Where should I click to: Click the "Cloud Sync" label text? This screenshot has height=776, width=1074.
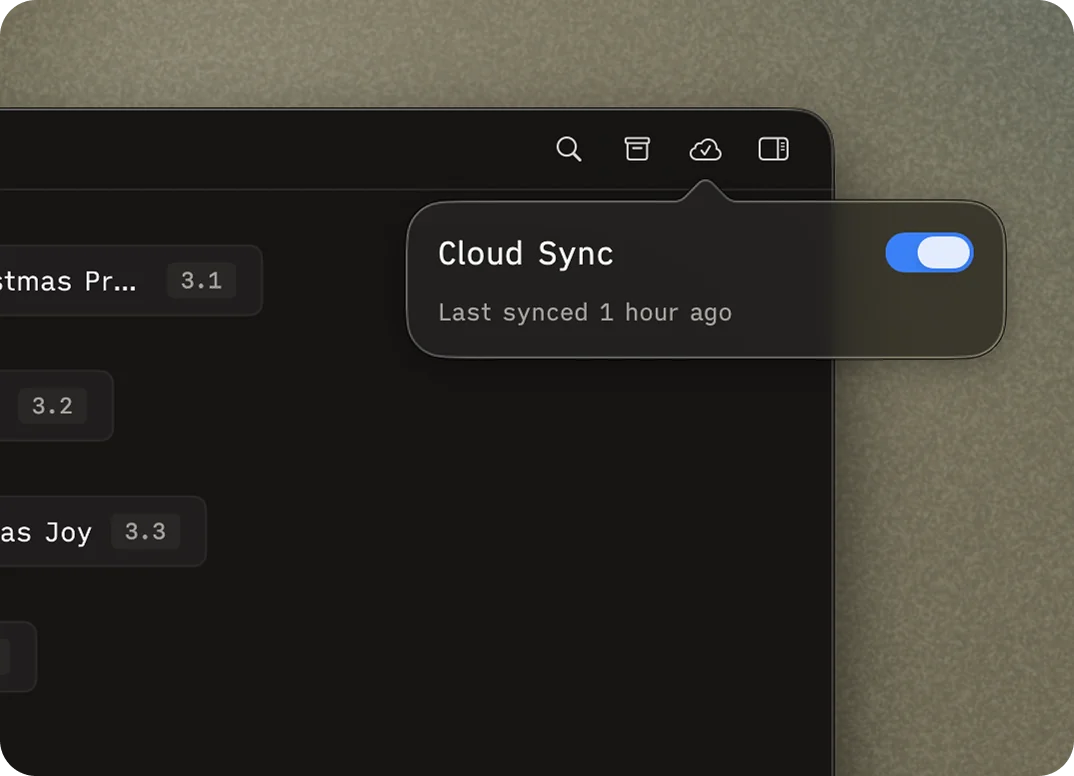525,254
